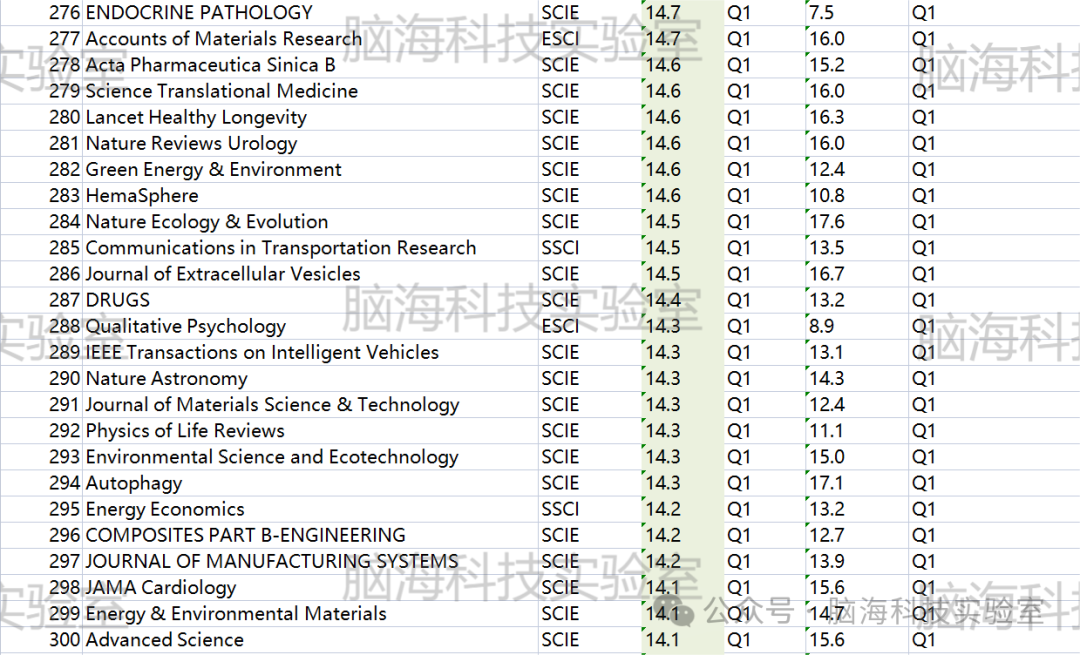Click the cell showing 17.1 for Autophagy
This screenshot has height=655, width=1080.
pyautogui.click(x=830, y=482)
